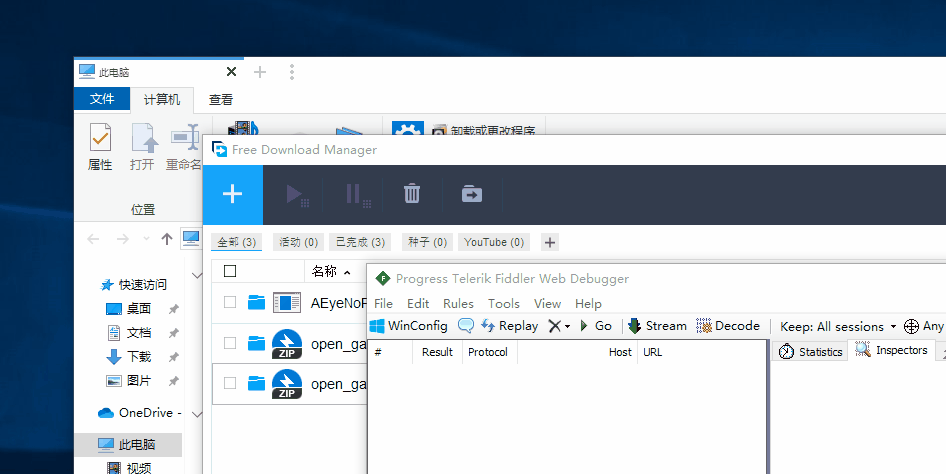The height and width of the screenshot is (474, 946).
Task: Click Any Process target icon in Fiddler
Action: [911, 326]
